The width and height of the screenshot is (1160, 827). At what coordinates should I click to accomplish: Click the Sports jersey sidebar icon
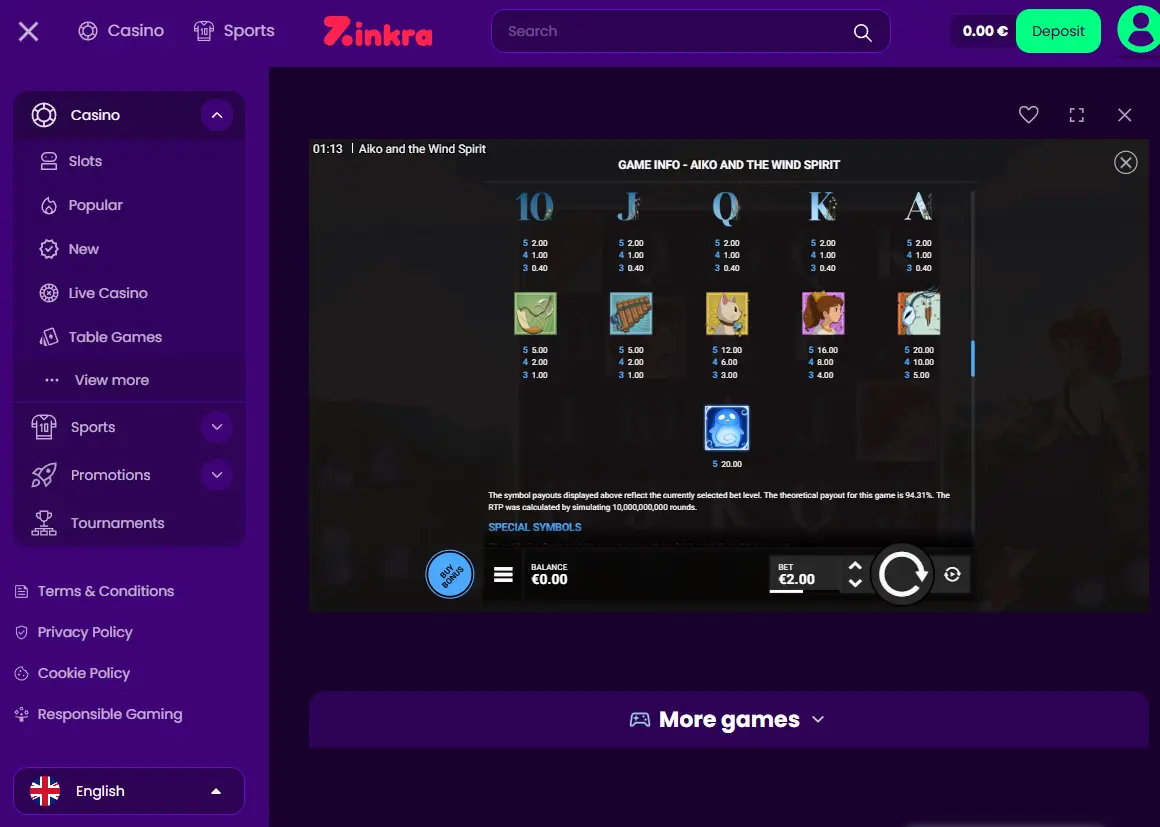[x=44, y=427]
